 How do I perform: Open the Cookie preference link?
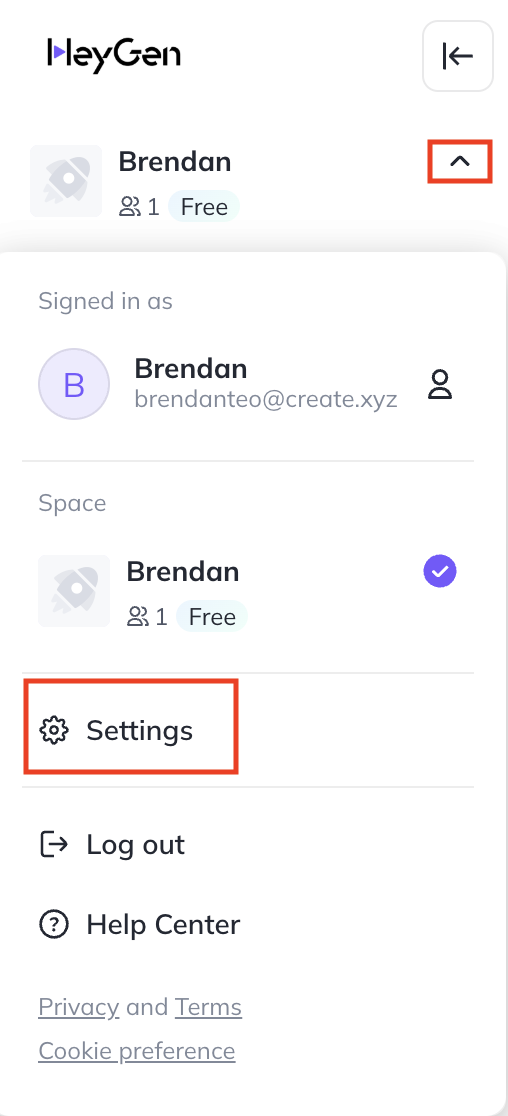tap(137, 1051)
